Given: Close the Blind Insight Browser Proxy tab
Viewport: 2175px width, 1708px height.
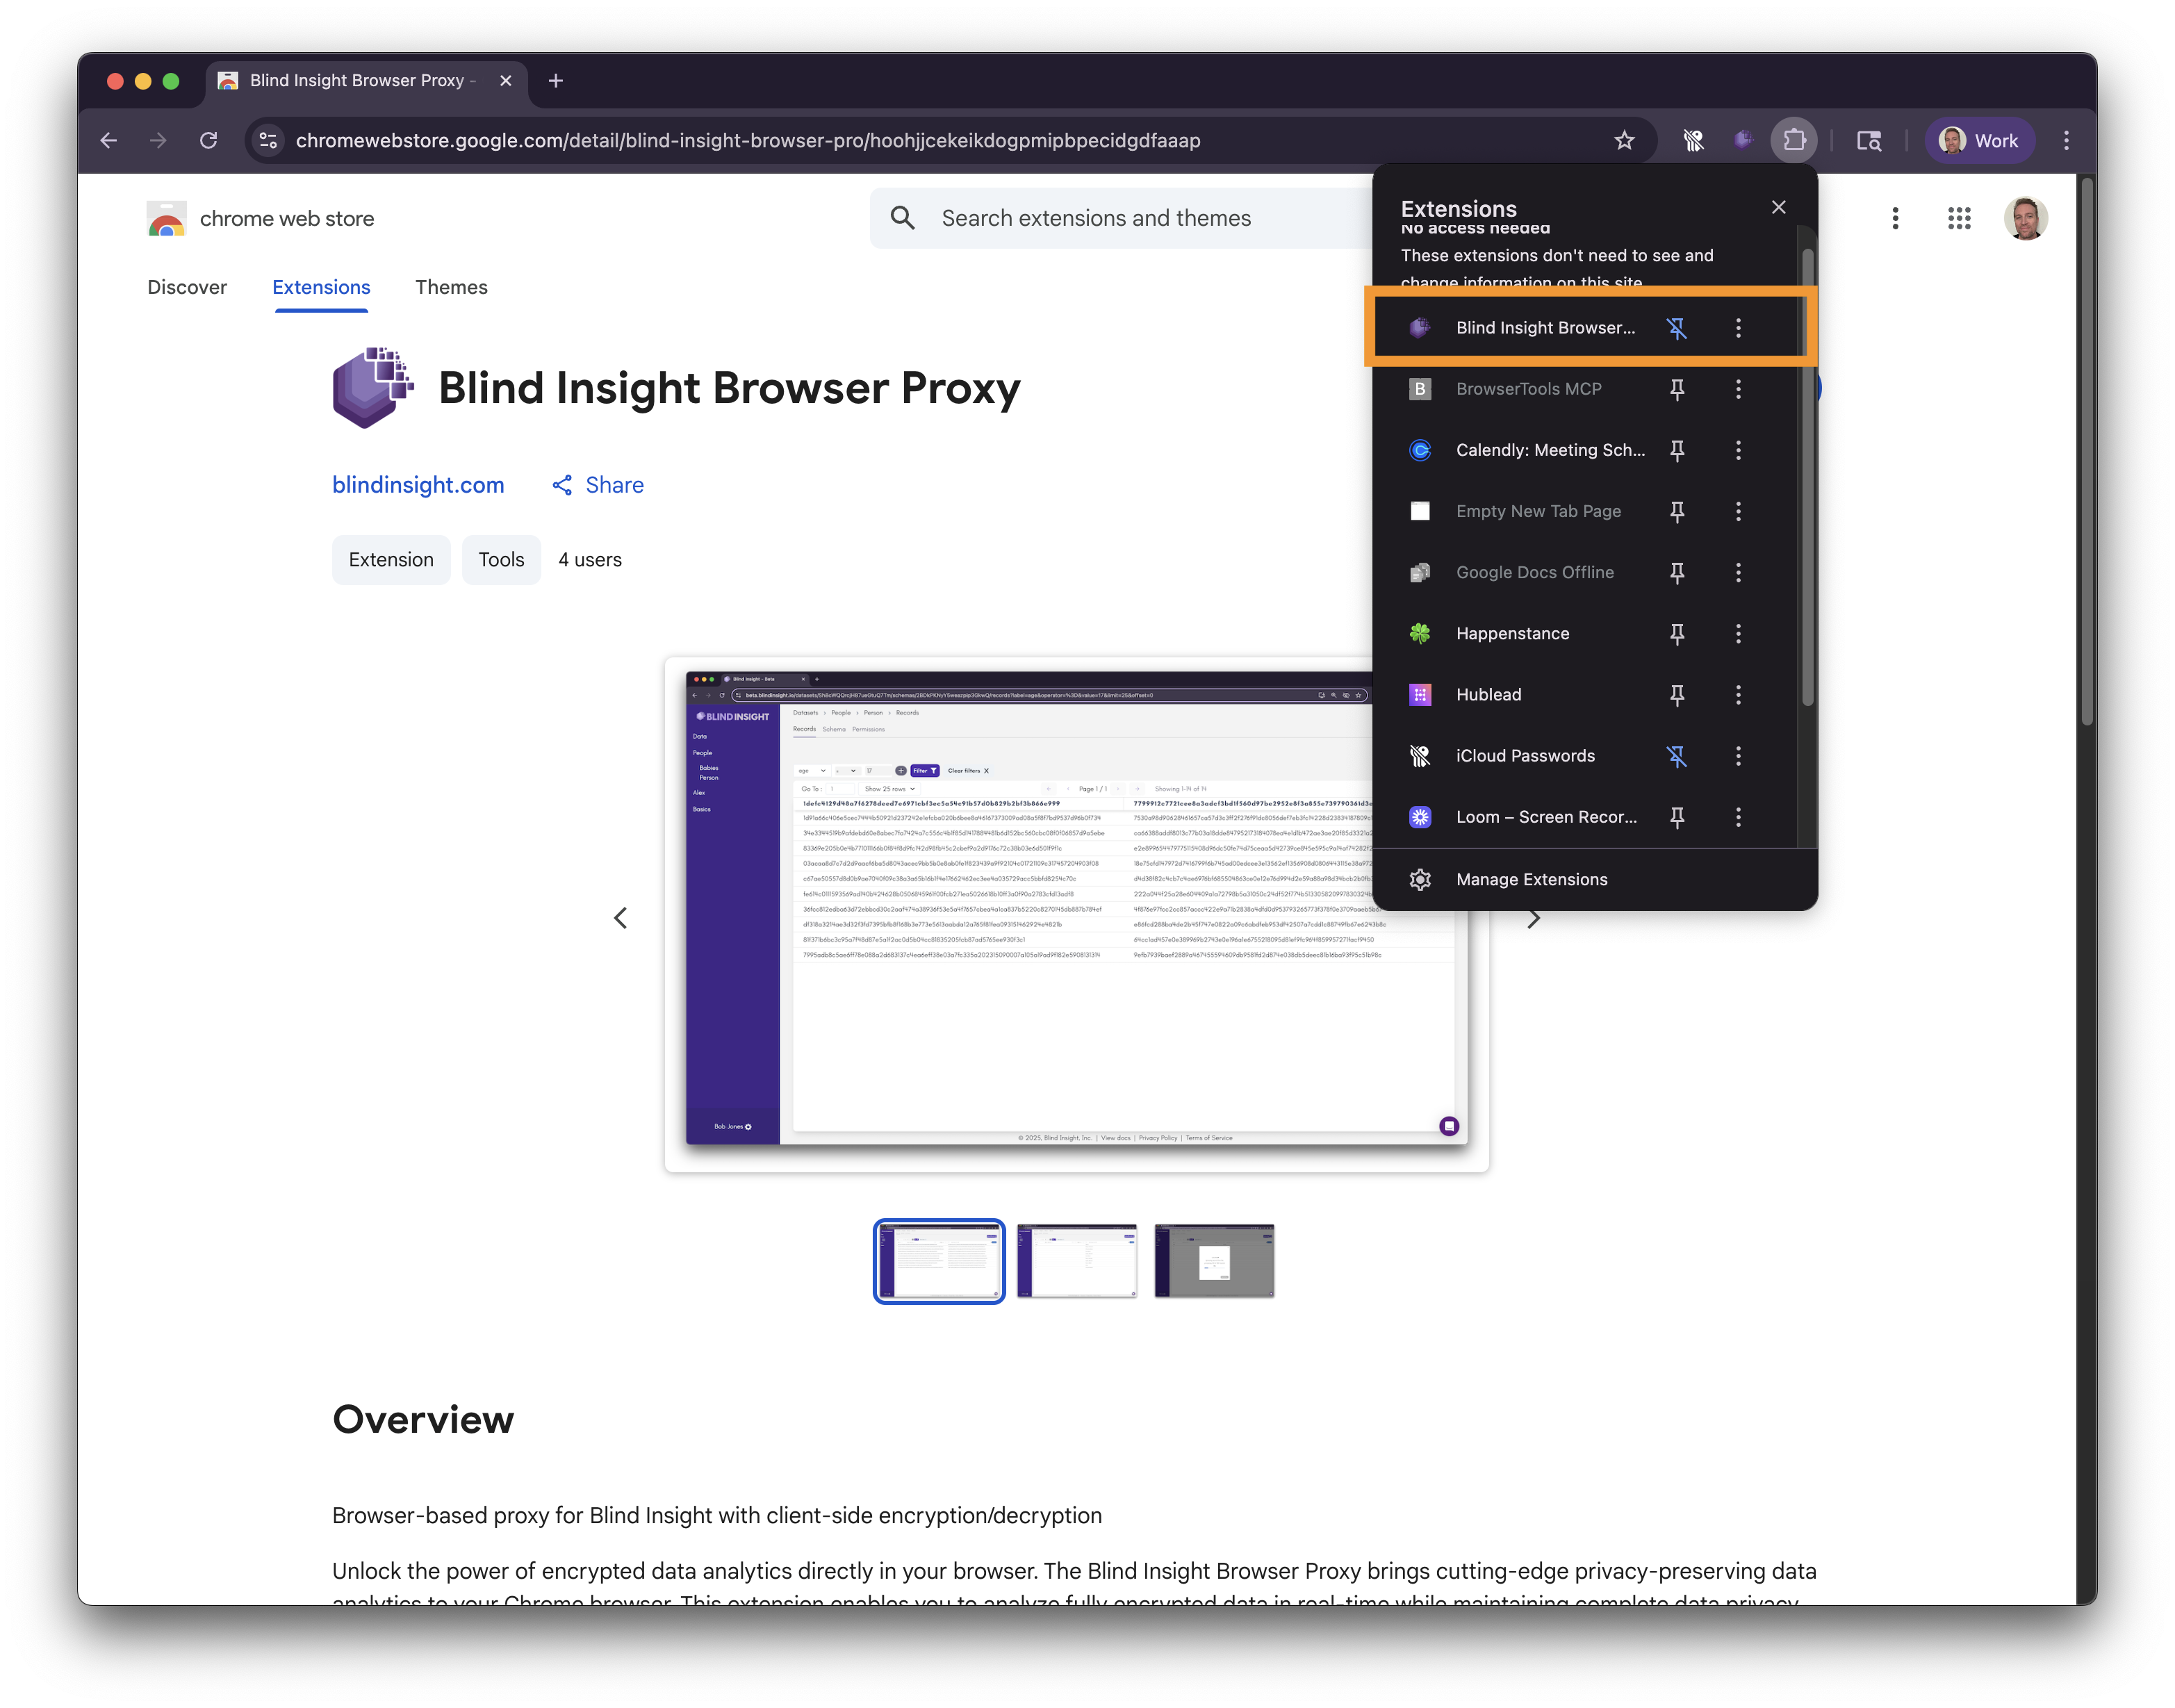Looking at the screenshot, I should [506, 81].
